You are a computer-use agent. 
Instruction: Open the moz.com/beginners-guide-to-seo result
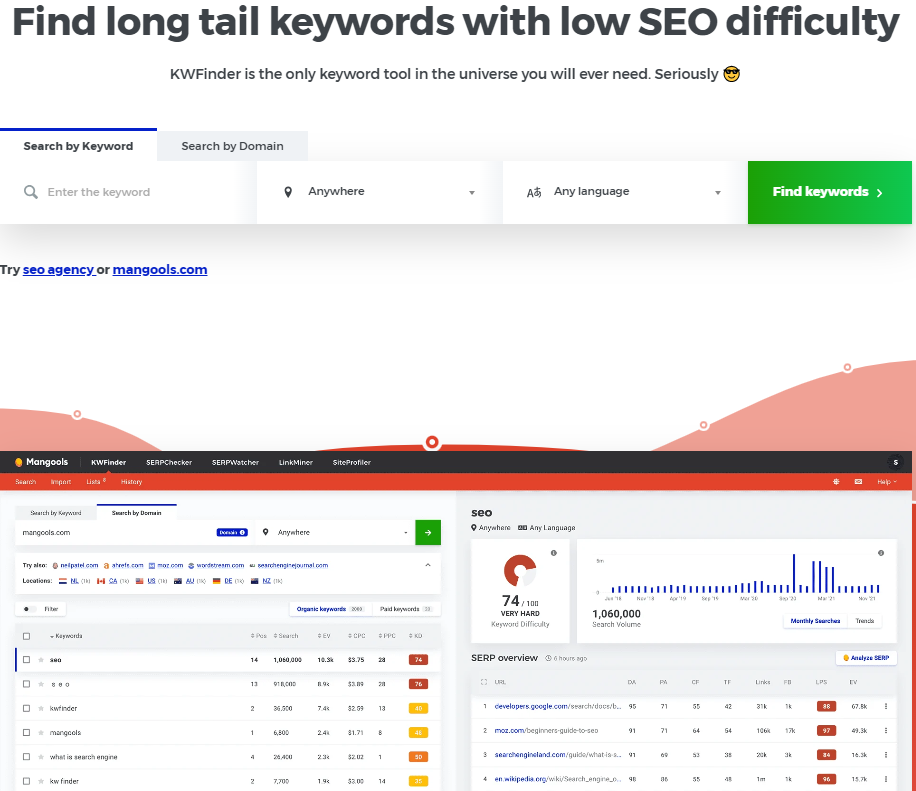pos(546,730)
